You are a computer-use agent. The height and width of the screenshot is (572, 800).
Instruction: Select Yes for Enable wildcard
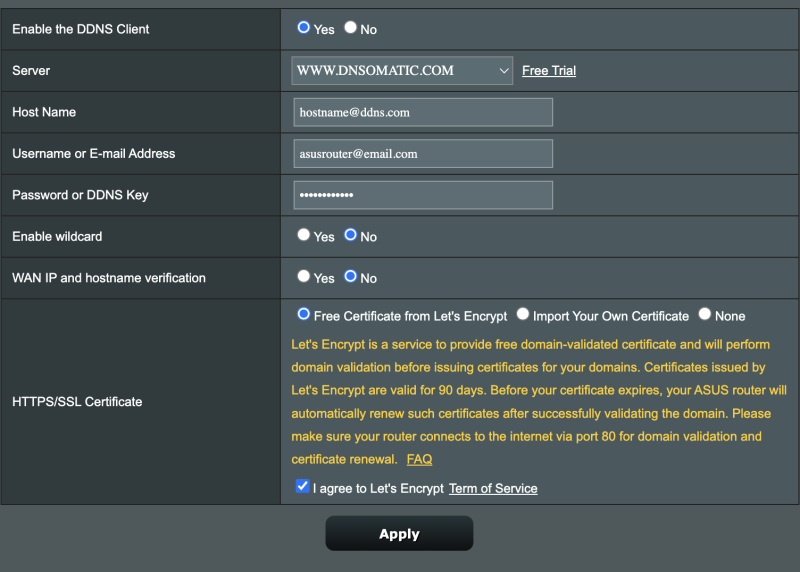pyautogui.click(x=304, y=235)
